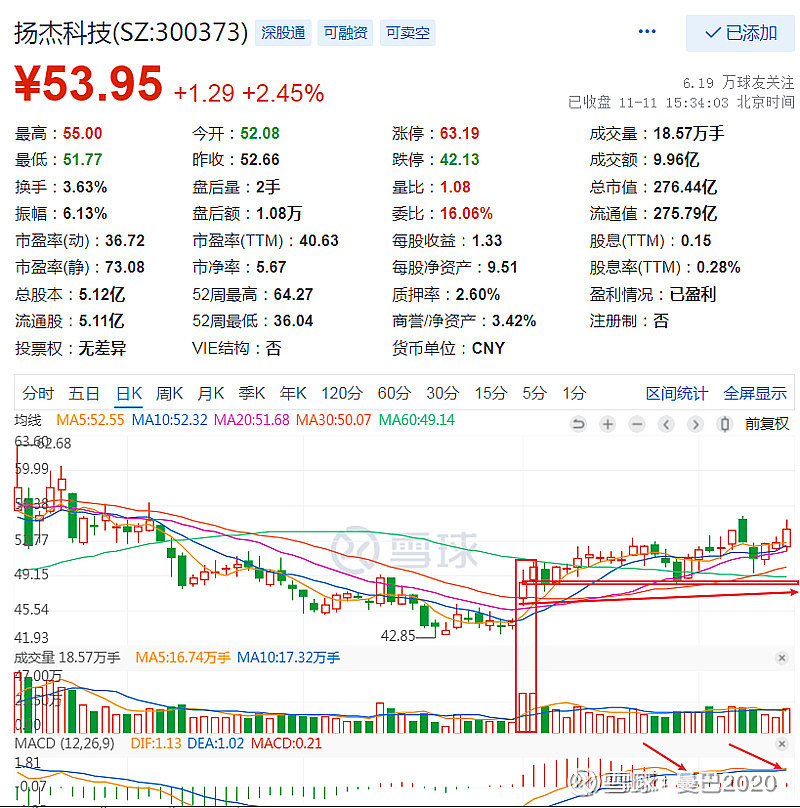
Task: Click the 52周最高 64.27 value
Action: [x=293, y=294]
